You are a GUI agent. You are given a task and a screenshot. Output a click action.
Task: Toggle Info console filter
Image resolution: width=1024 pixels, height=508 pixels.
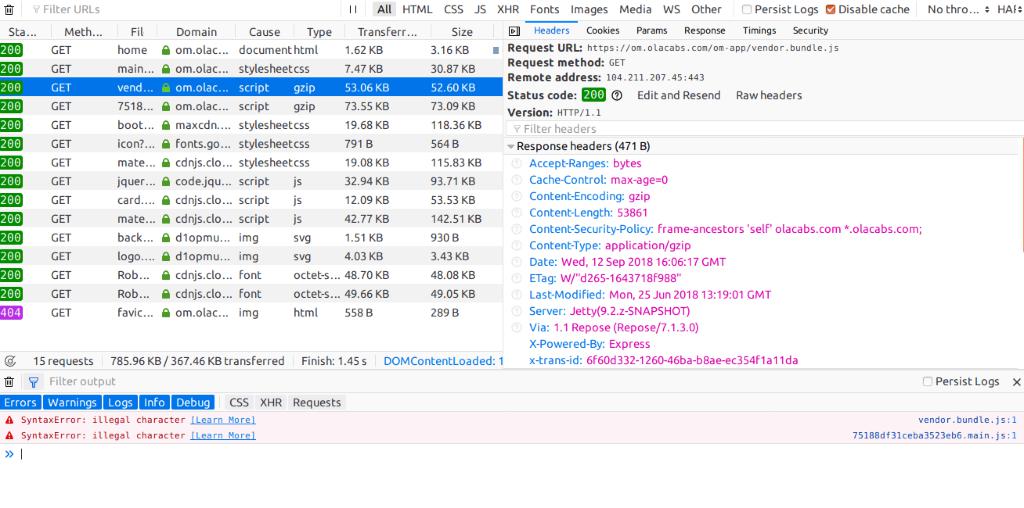click(x=155, y=403)
